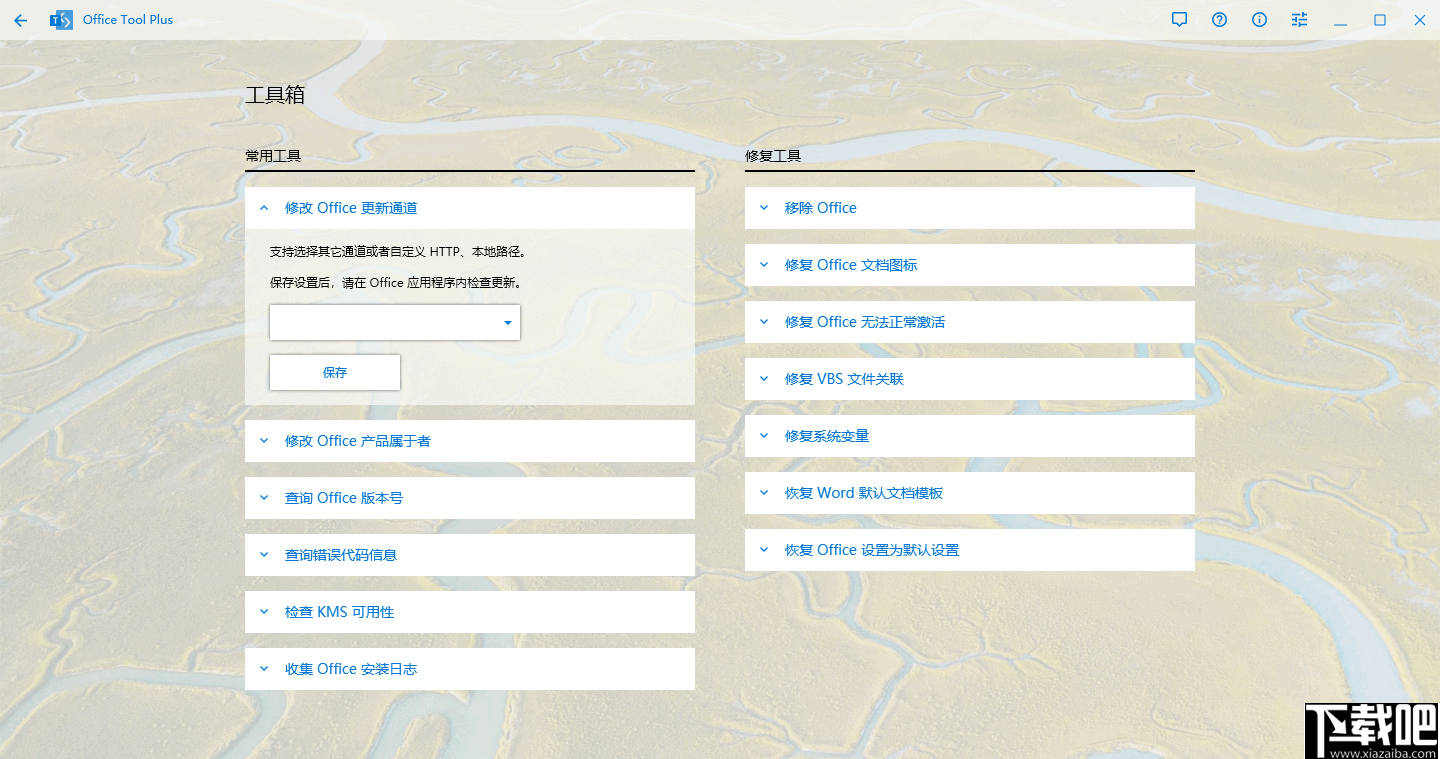Collapse the 修改 Office 更新通道 section
Screen dimensions: 1440x759
click(264, 207)
